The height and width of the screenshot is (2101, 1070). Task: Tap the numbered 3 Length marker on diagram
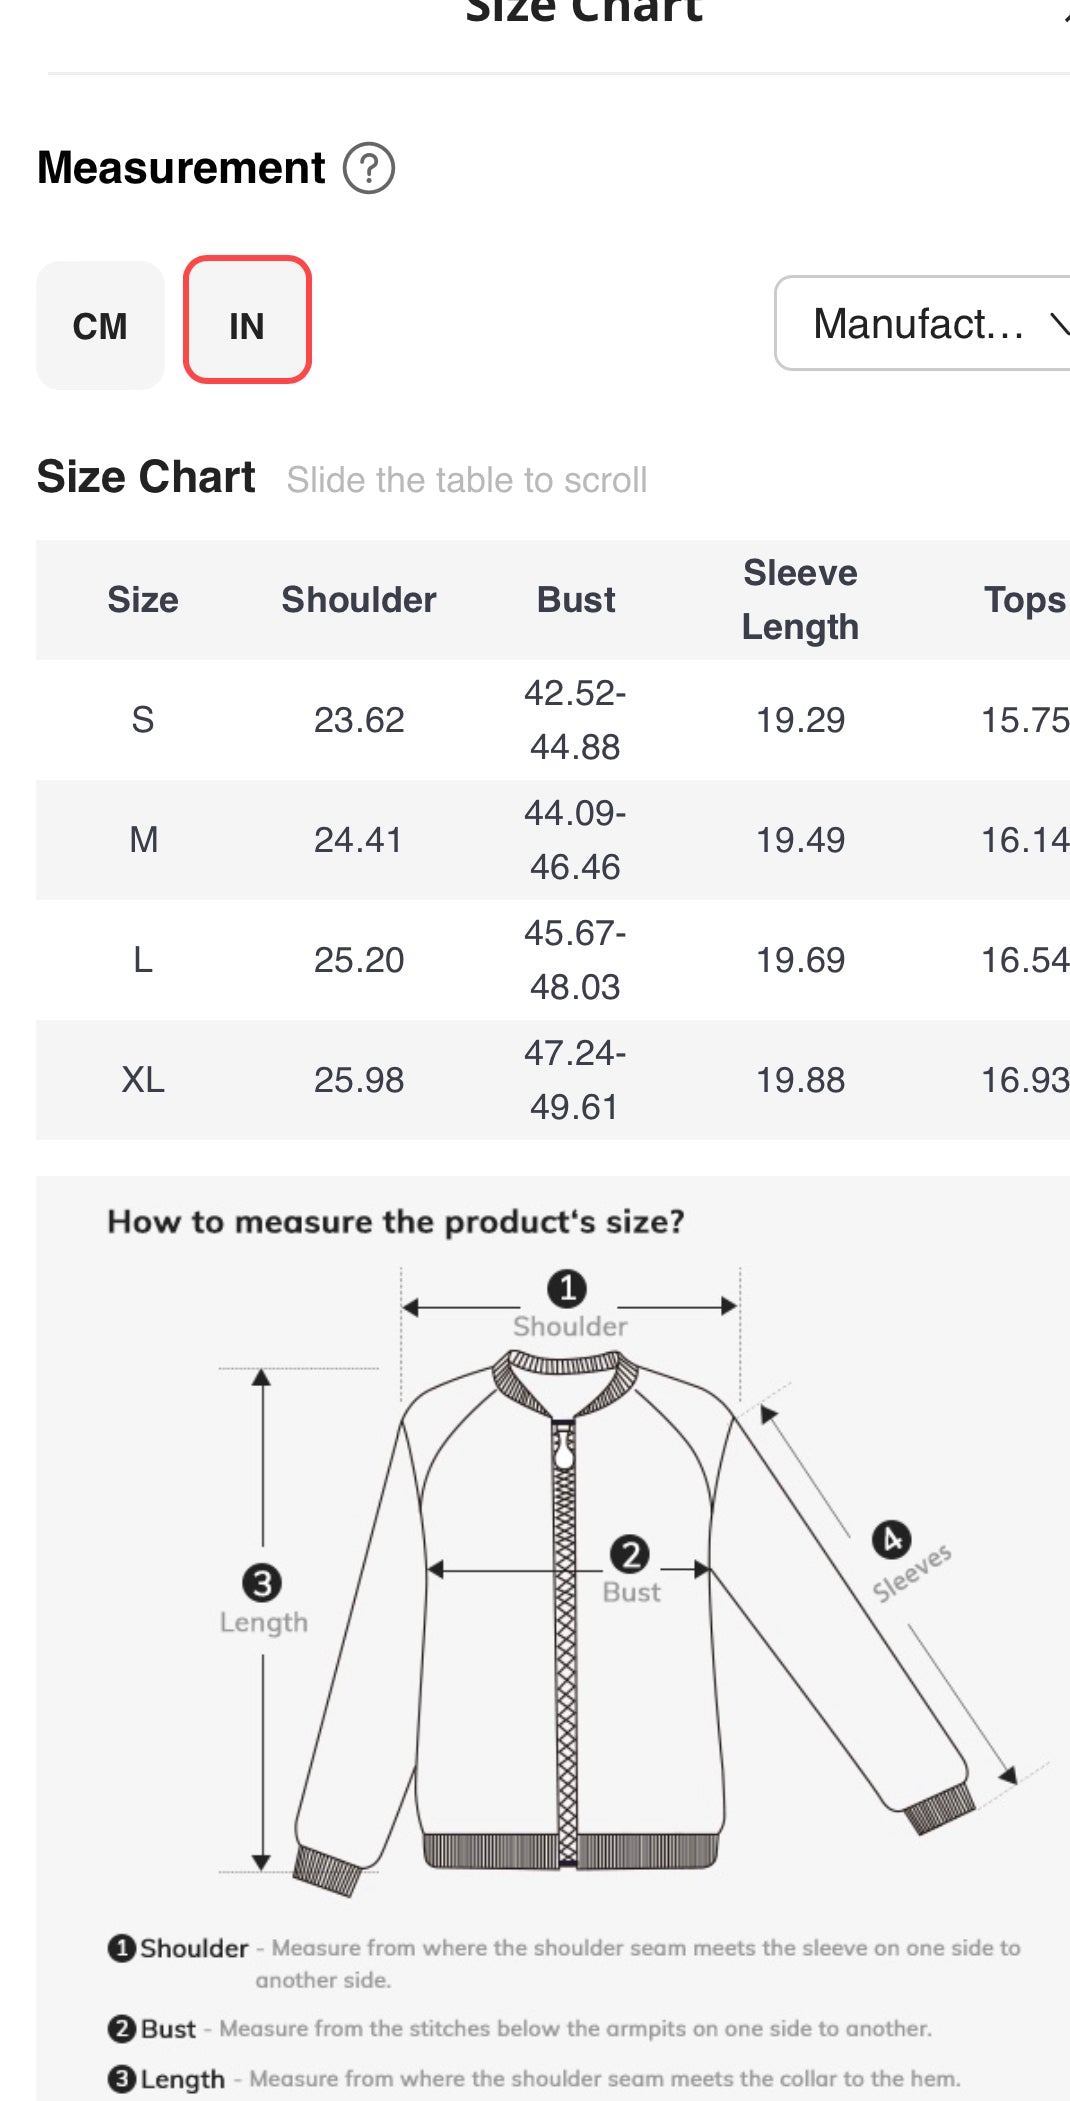point(262,1583)
